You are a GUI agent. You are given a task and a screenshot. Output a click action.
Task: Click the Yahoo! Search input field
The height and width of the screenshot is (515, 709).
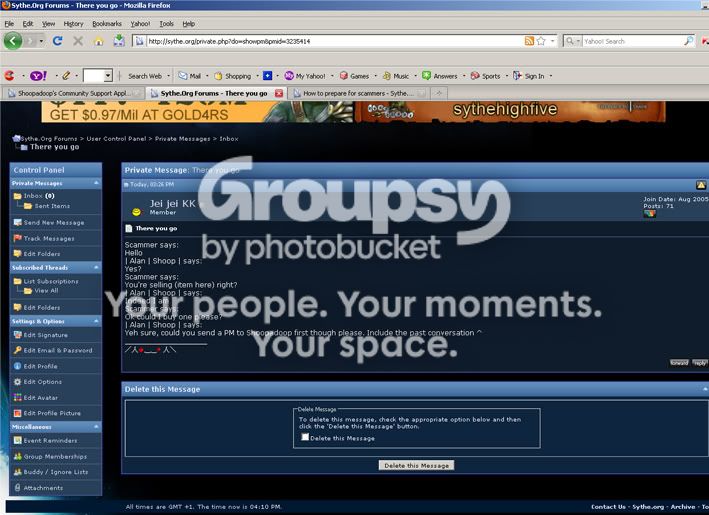[x=632, y=41]
